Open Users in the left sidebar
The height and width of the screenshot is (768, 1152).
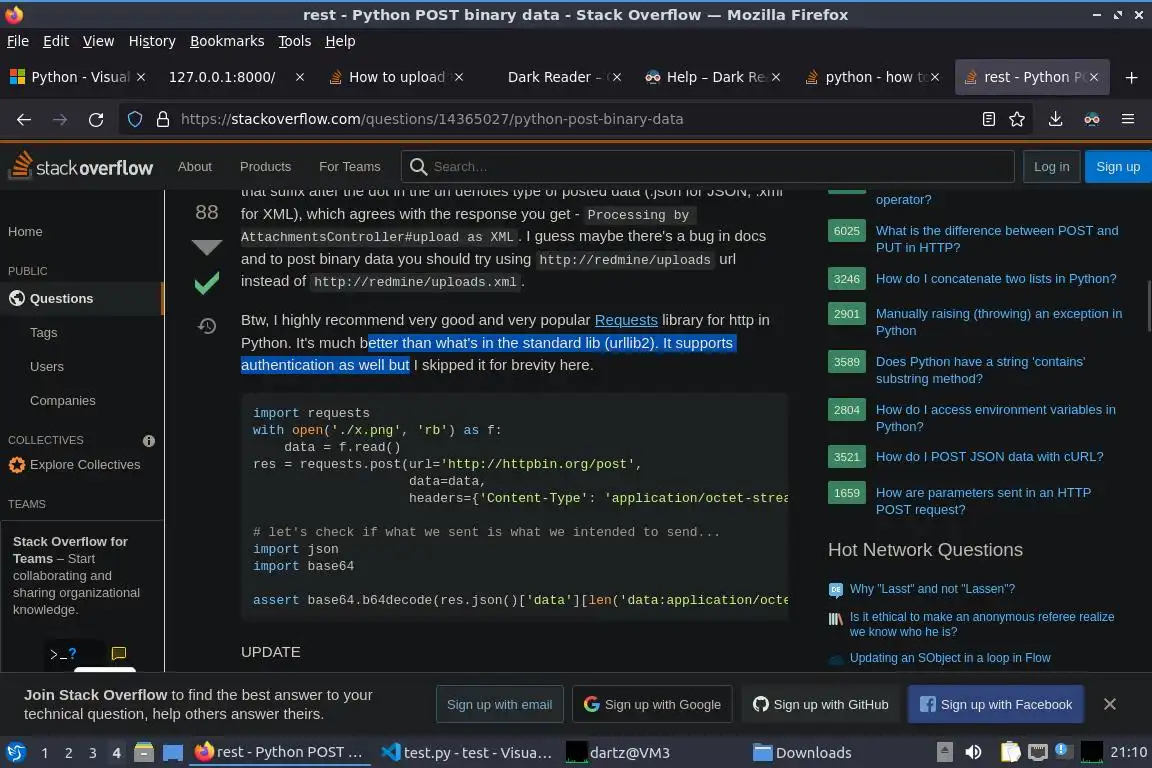point(46,366)
